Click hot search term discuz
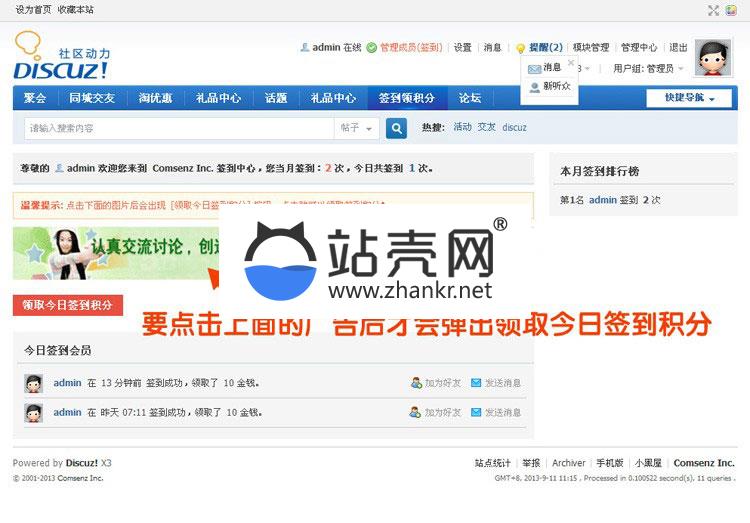The height and width of the screenshot is (523, 750). [x=514, y=127]
